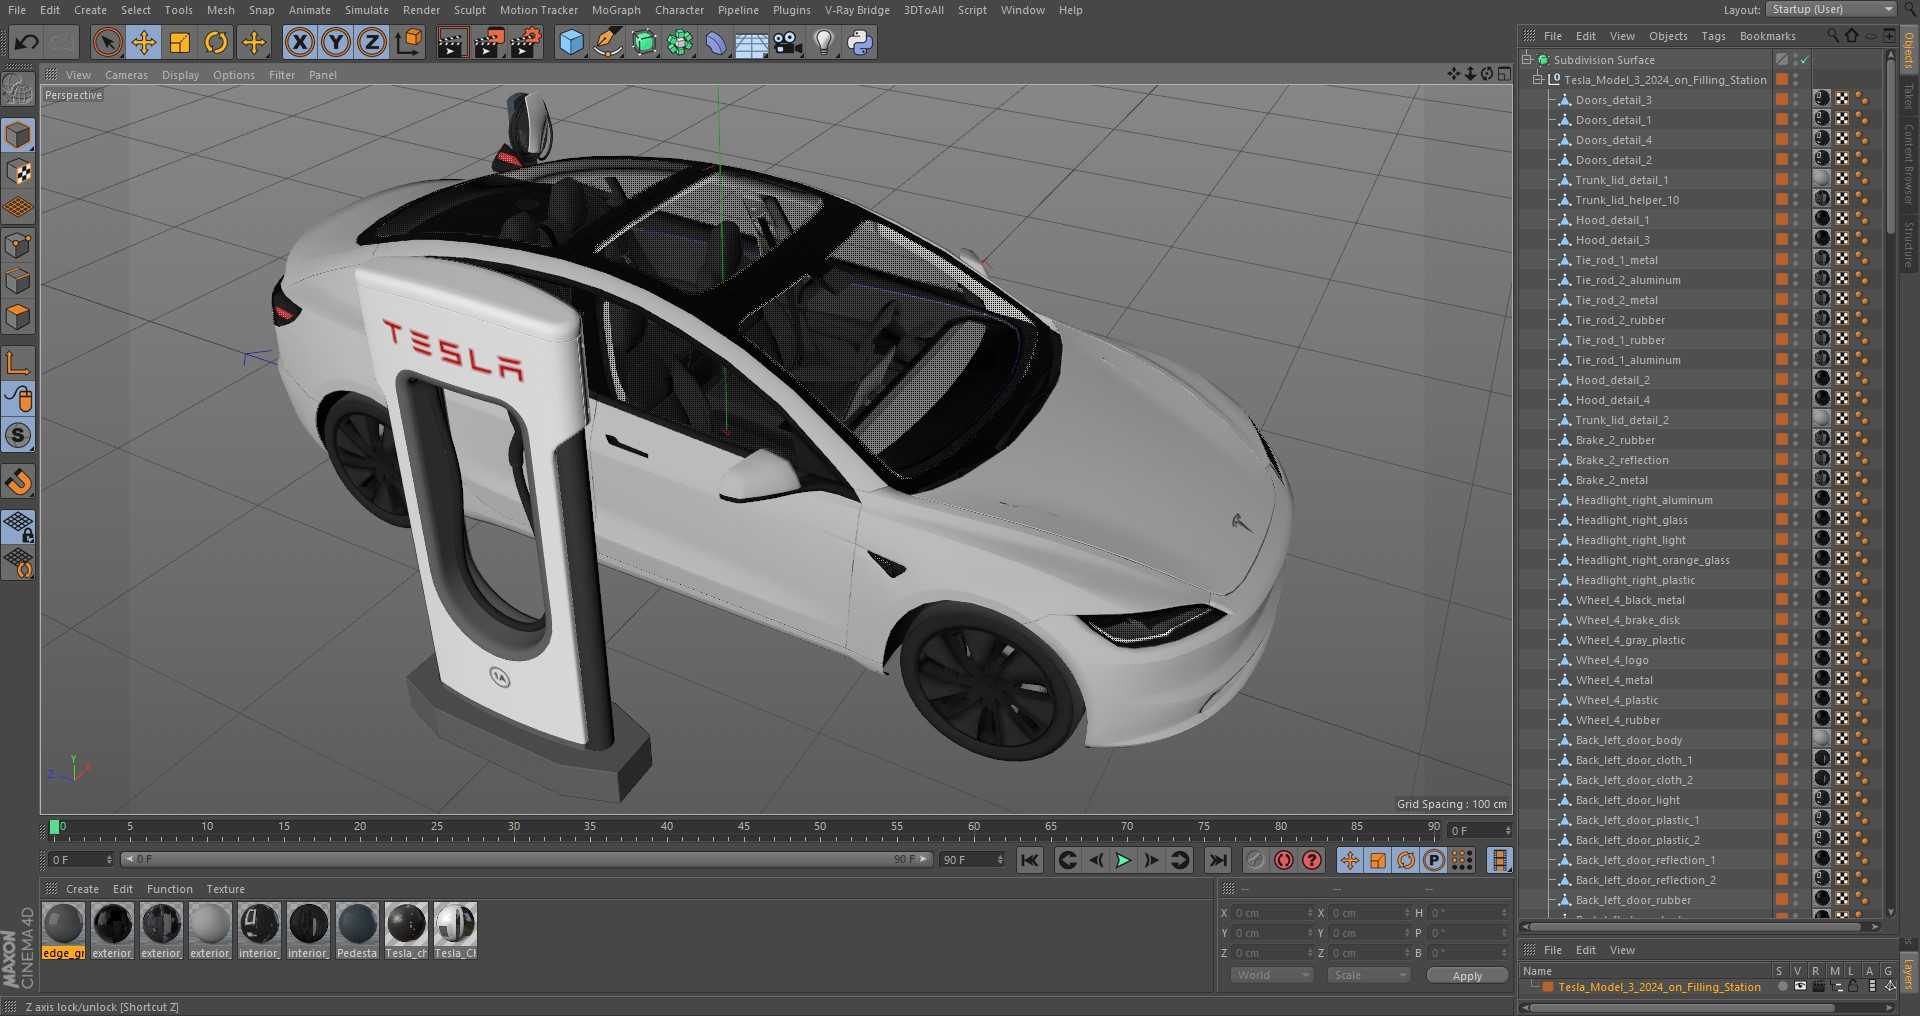
Task: Open material manager Texture menu
Action: (225, 889)
